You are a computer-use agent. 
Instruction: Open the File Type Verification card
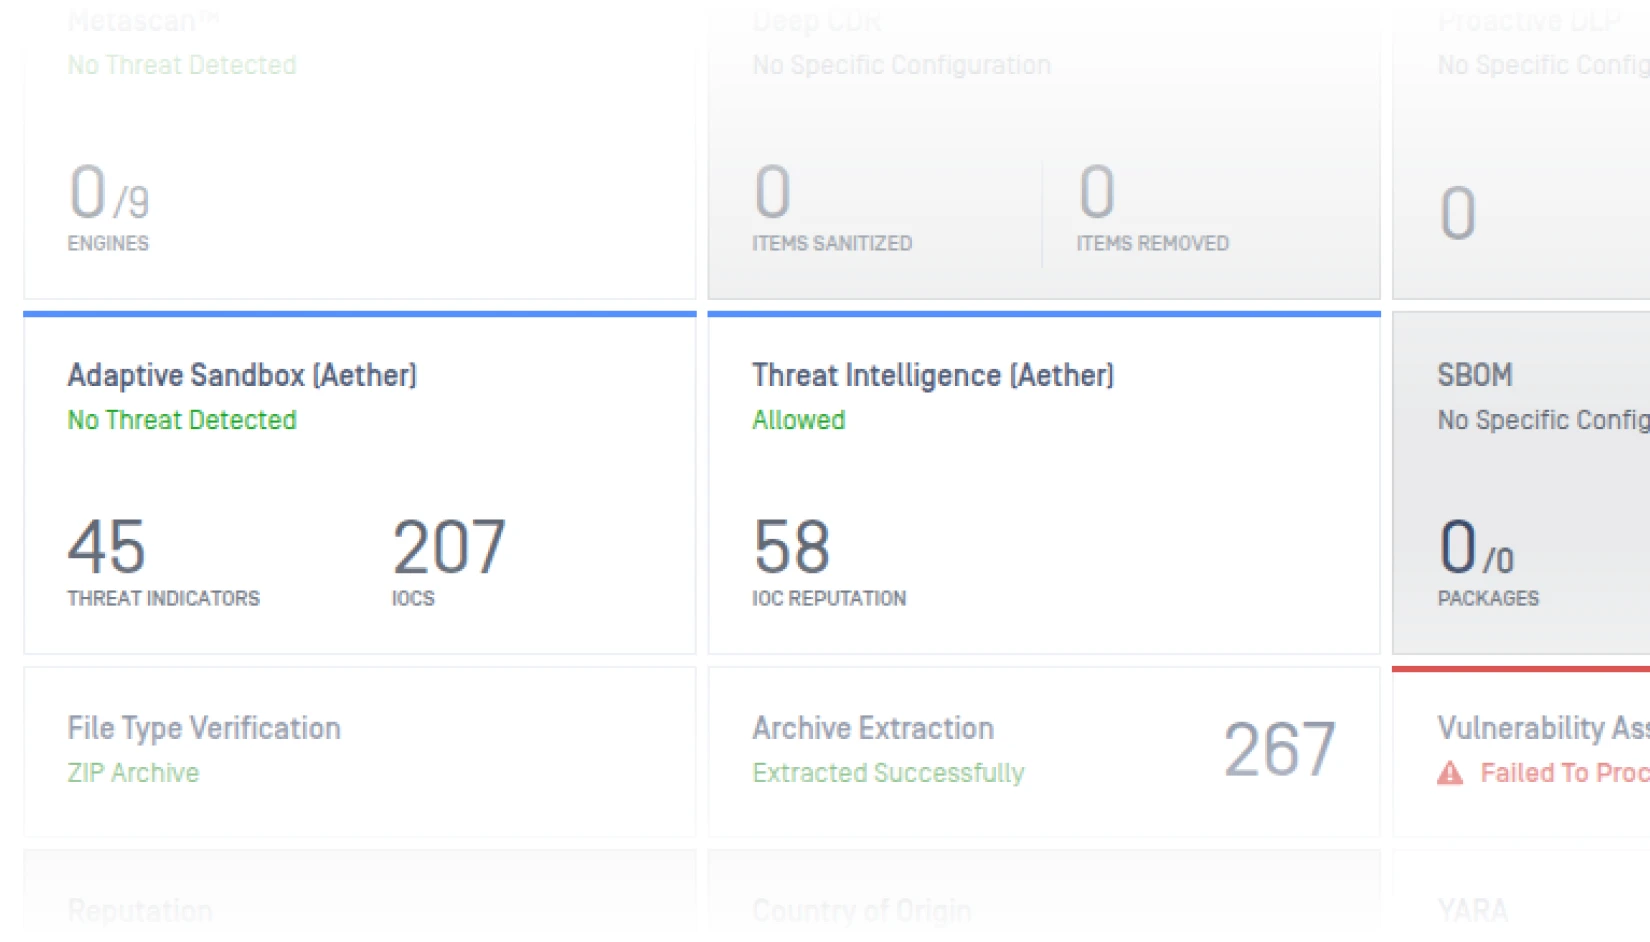[204, 728]
